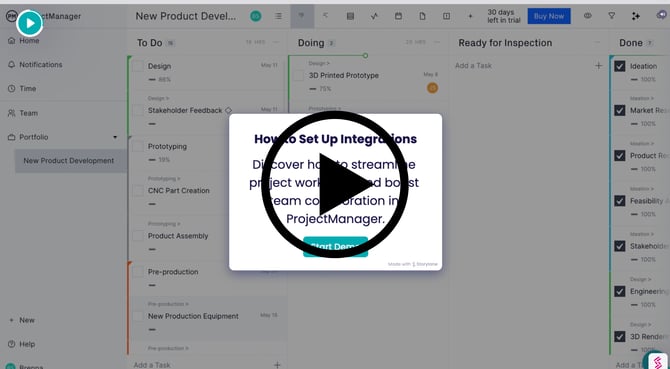Screen dimensions: 670x369
Task: Click the Pre-production breadcrumb above New Production Equipment
Action: (168, 304)
